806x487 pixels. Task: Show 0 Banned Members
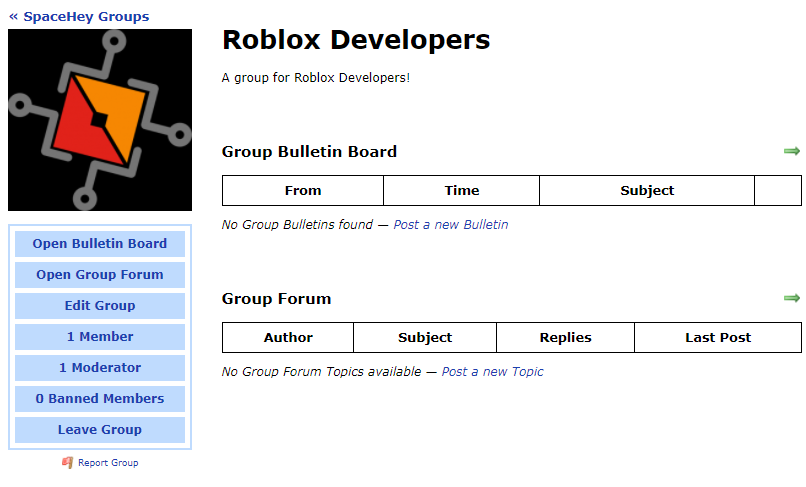click(x=100, y=399)
